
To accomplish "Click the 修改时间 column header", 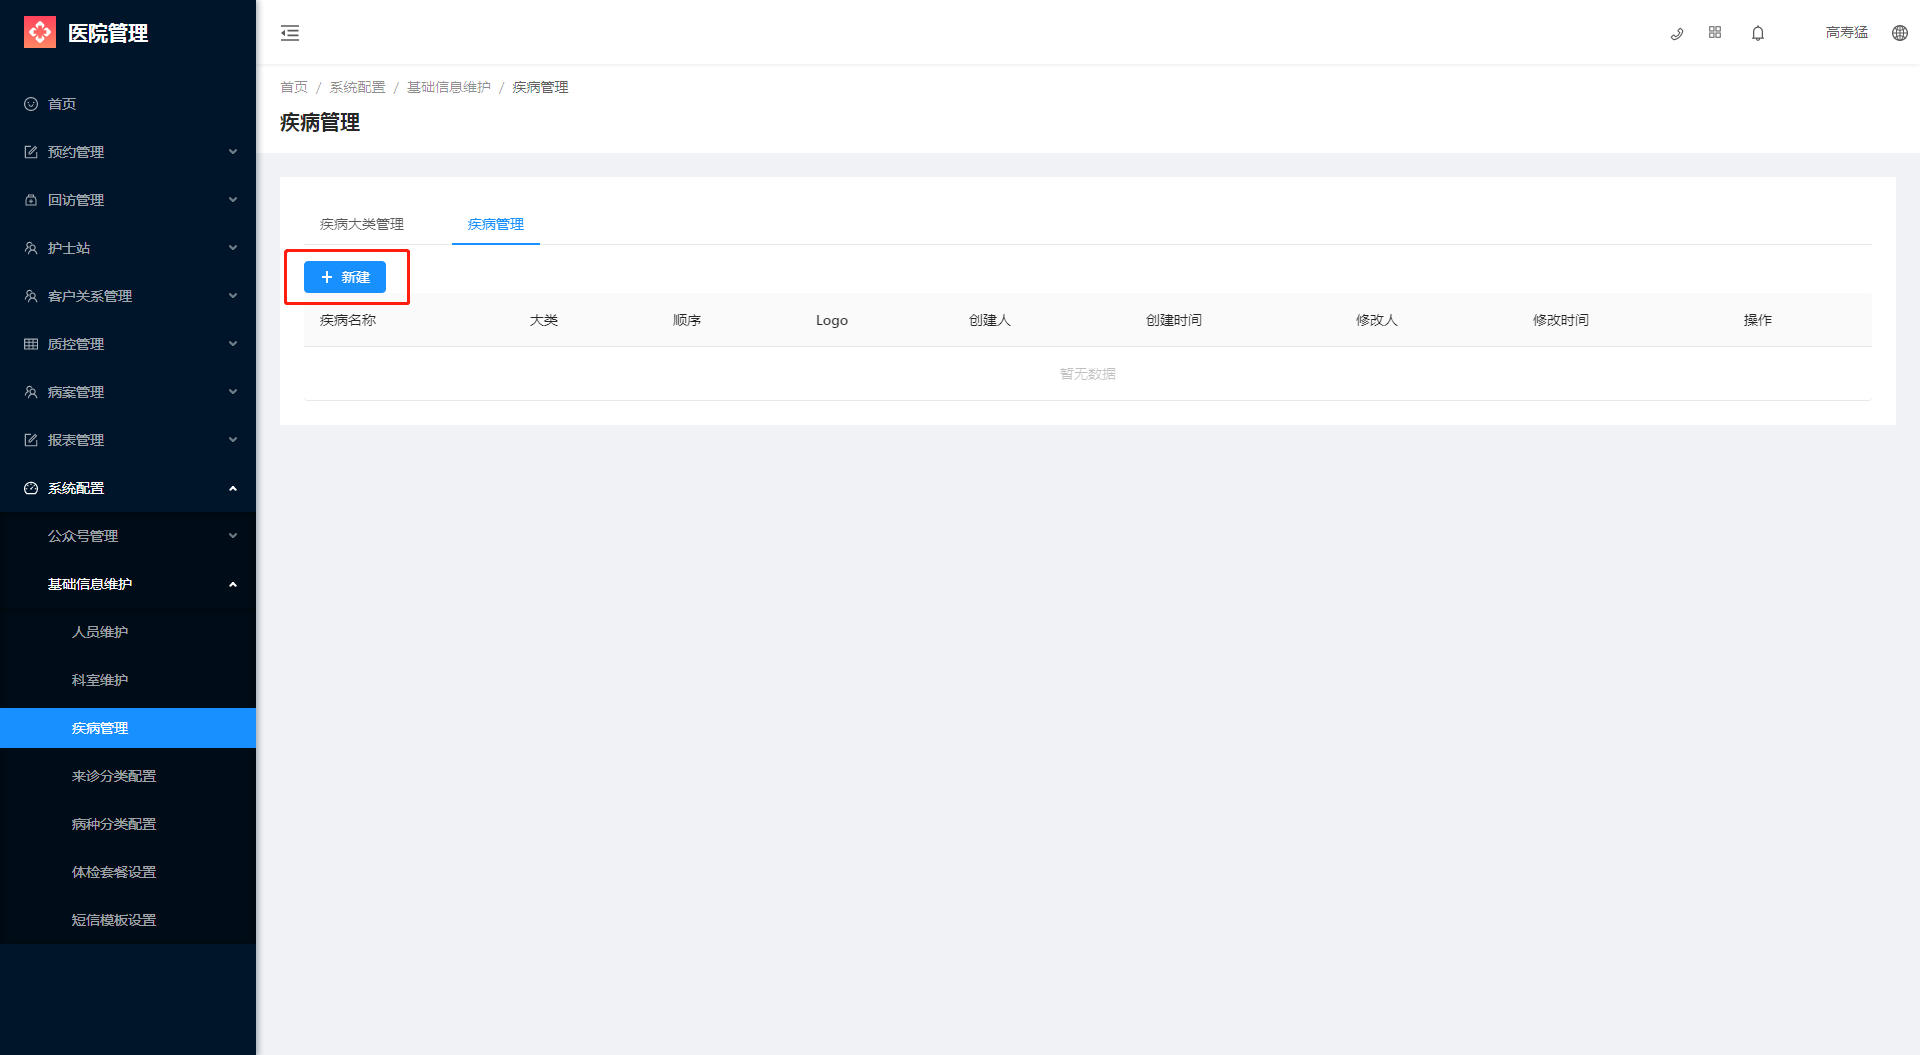I will (x=1561, y=320).
